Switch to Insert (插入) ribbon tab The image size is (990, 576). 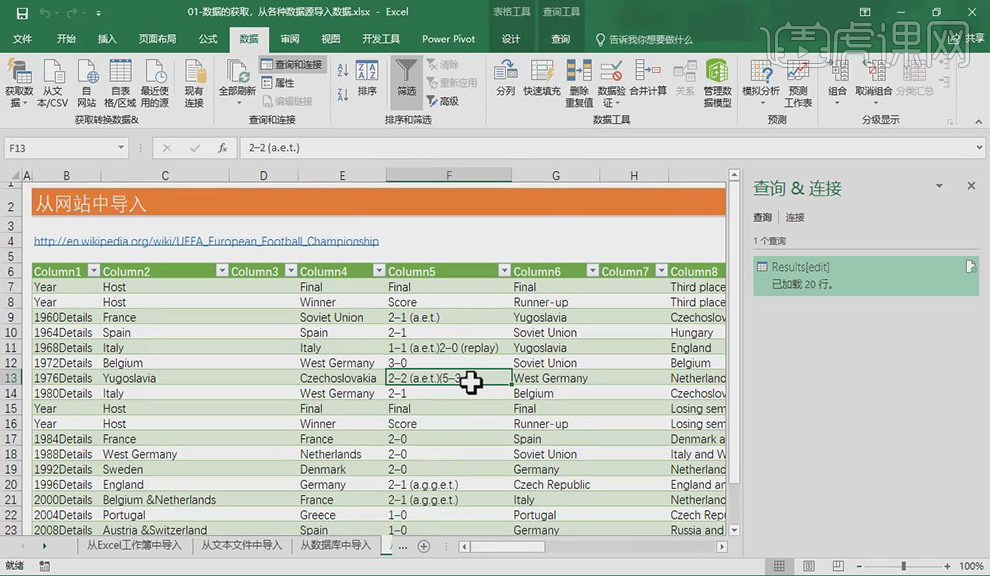(x=107, y=39)
